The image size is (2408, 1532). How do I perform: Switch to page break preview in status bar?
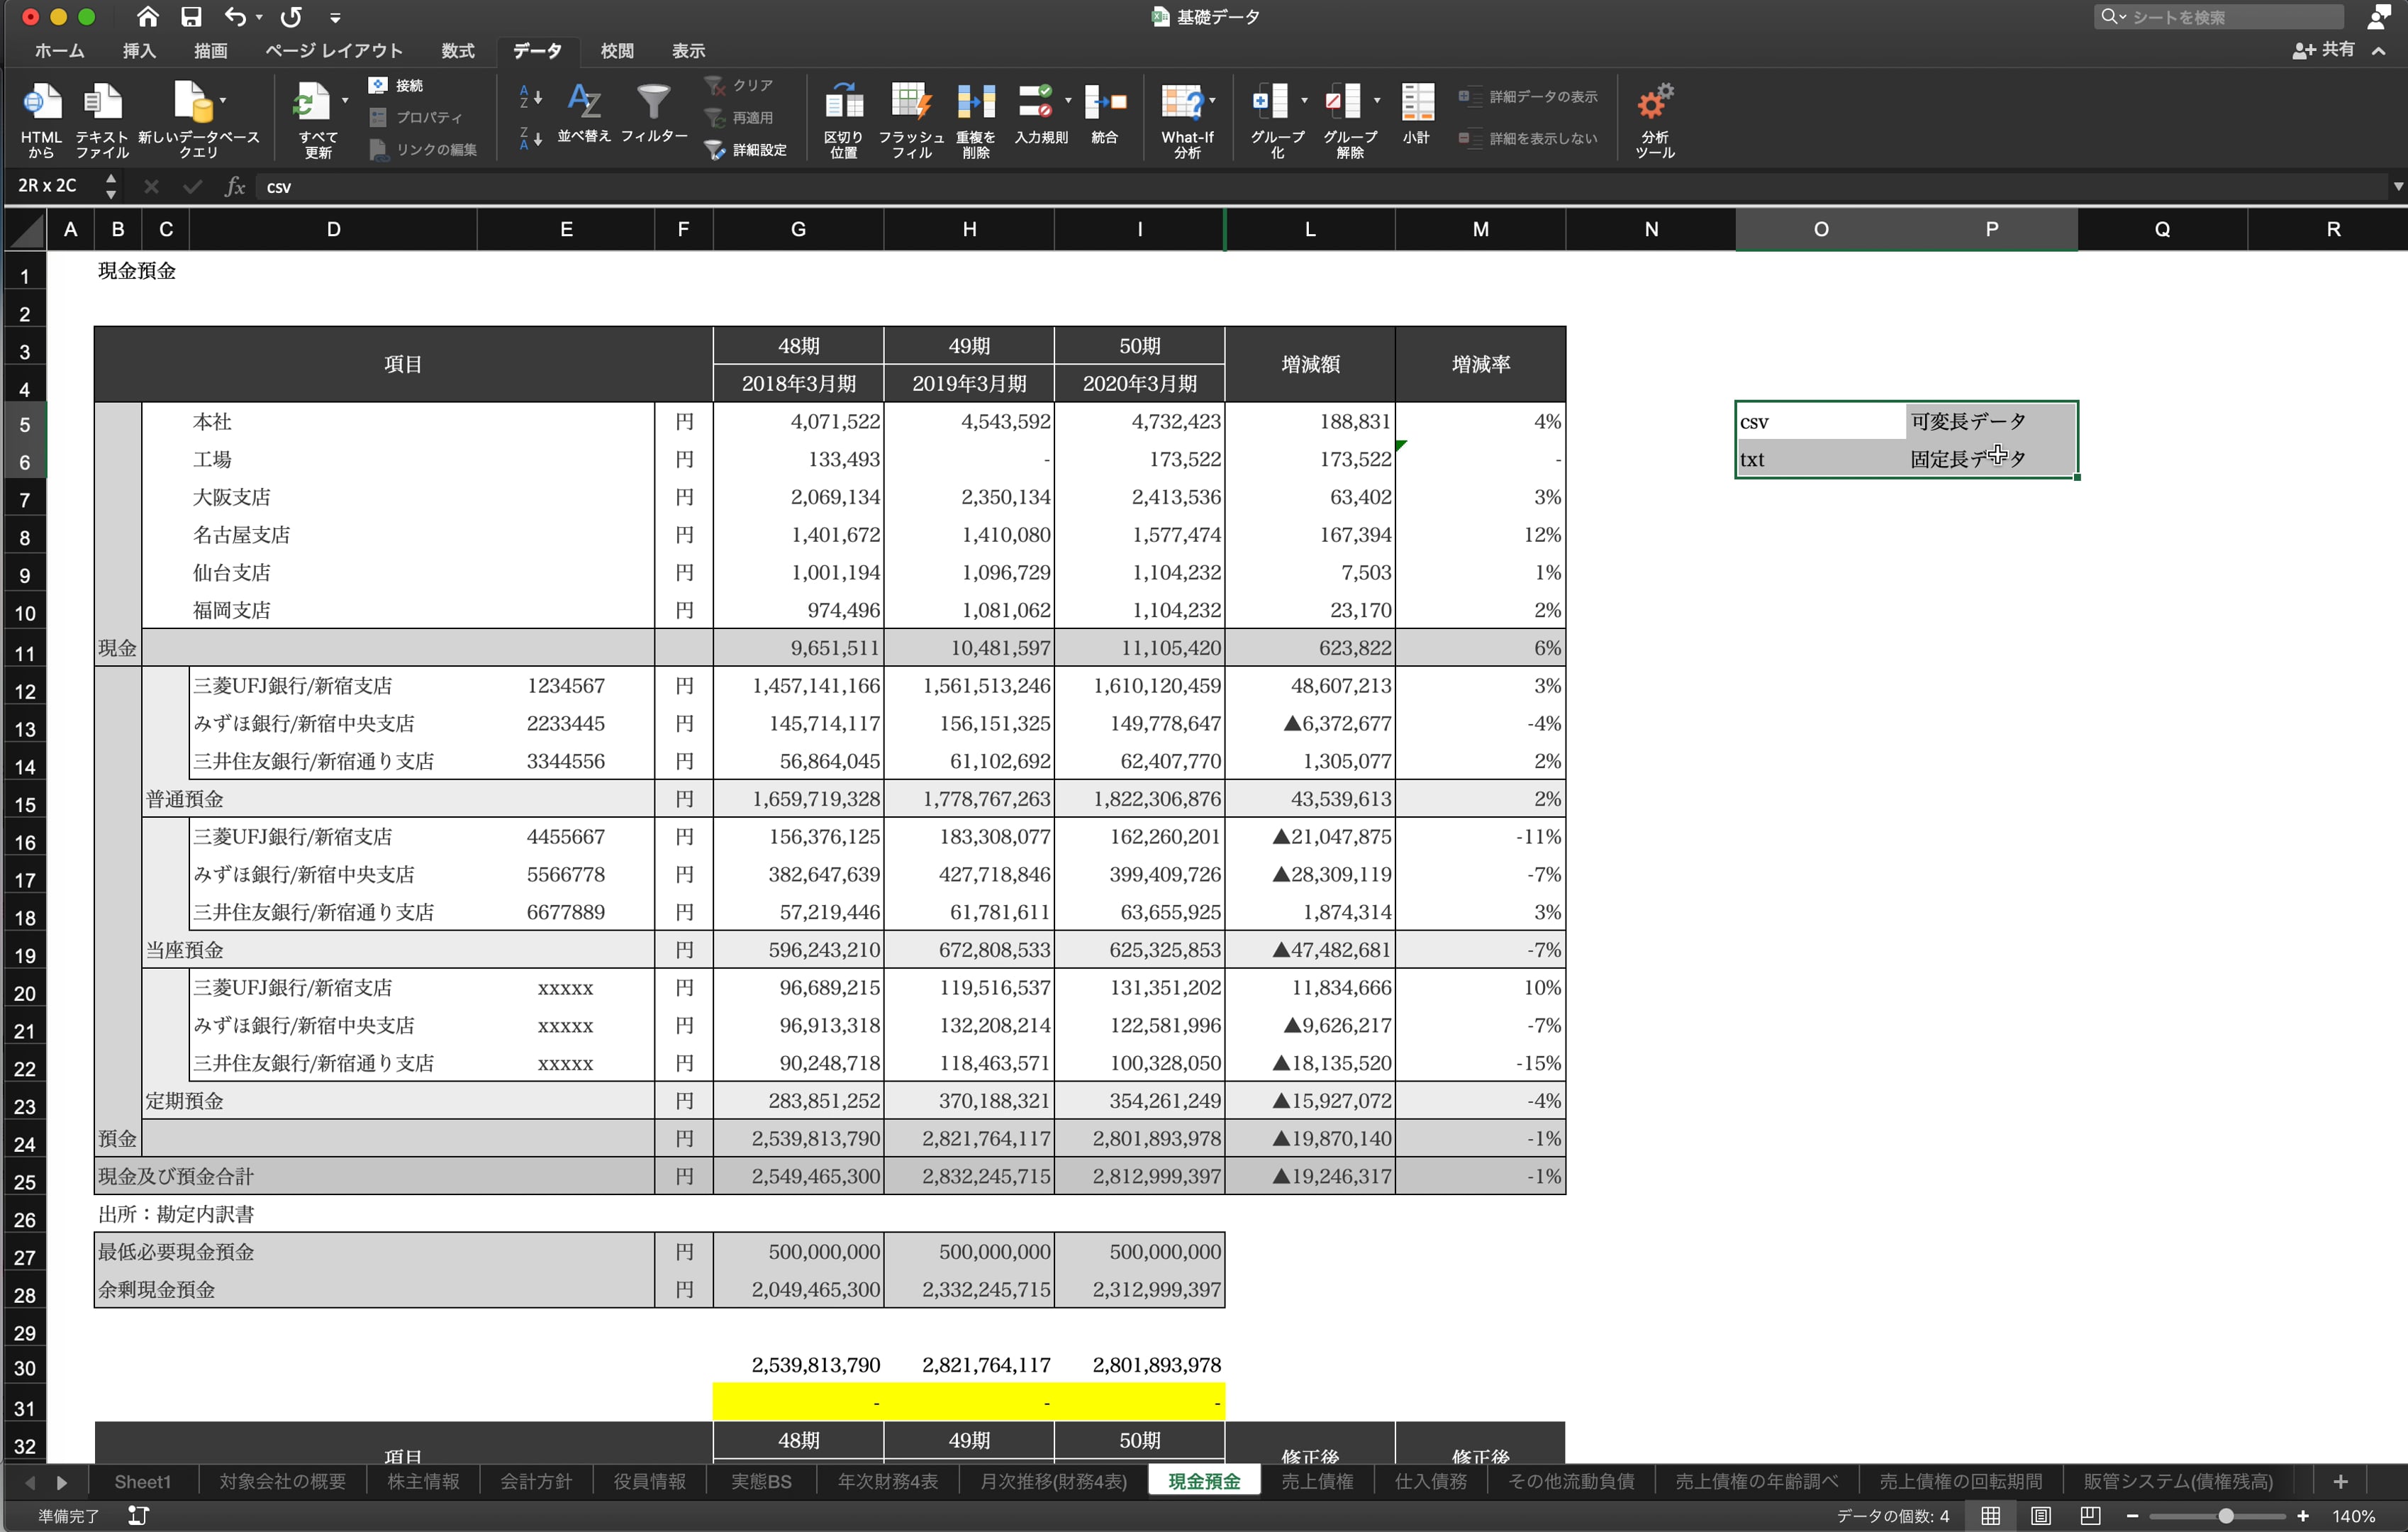[x=2090, y=1516]
